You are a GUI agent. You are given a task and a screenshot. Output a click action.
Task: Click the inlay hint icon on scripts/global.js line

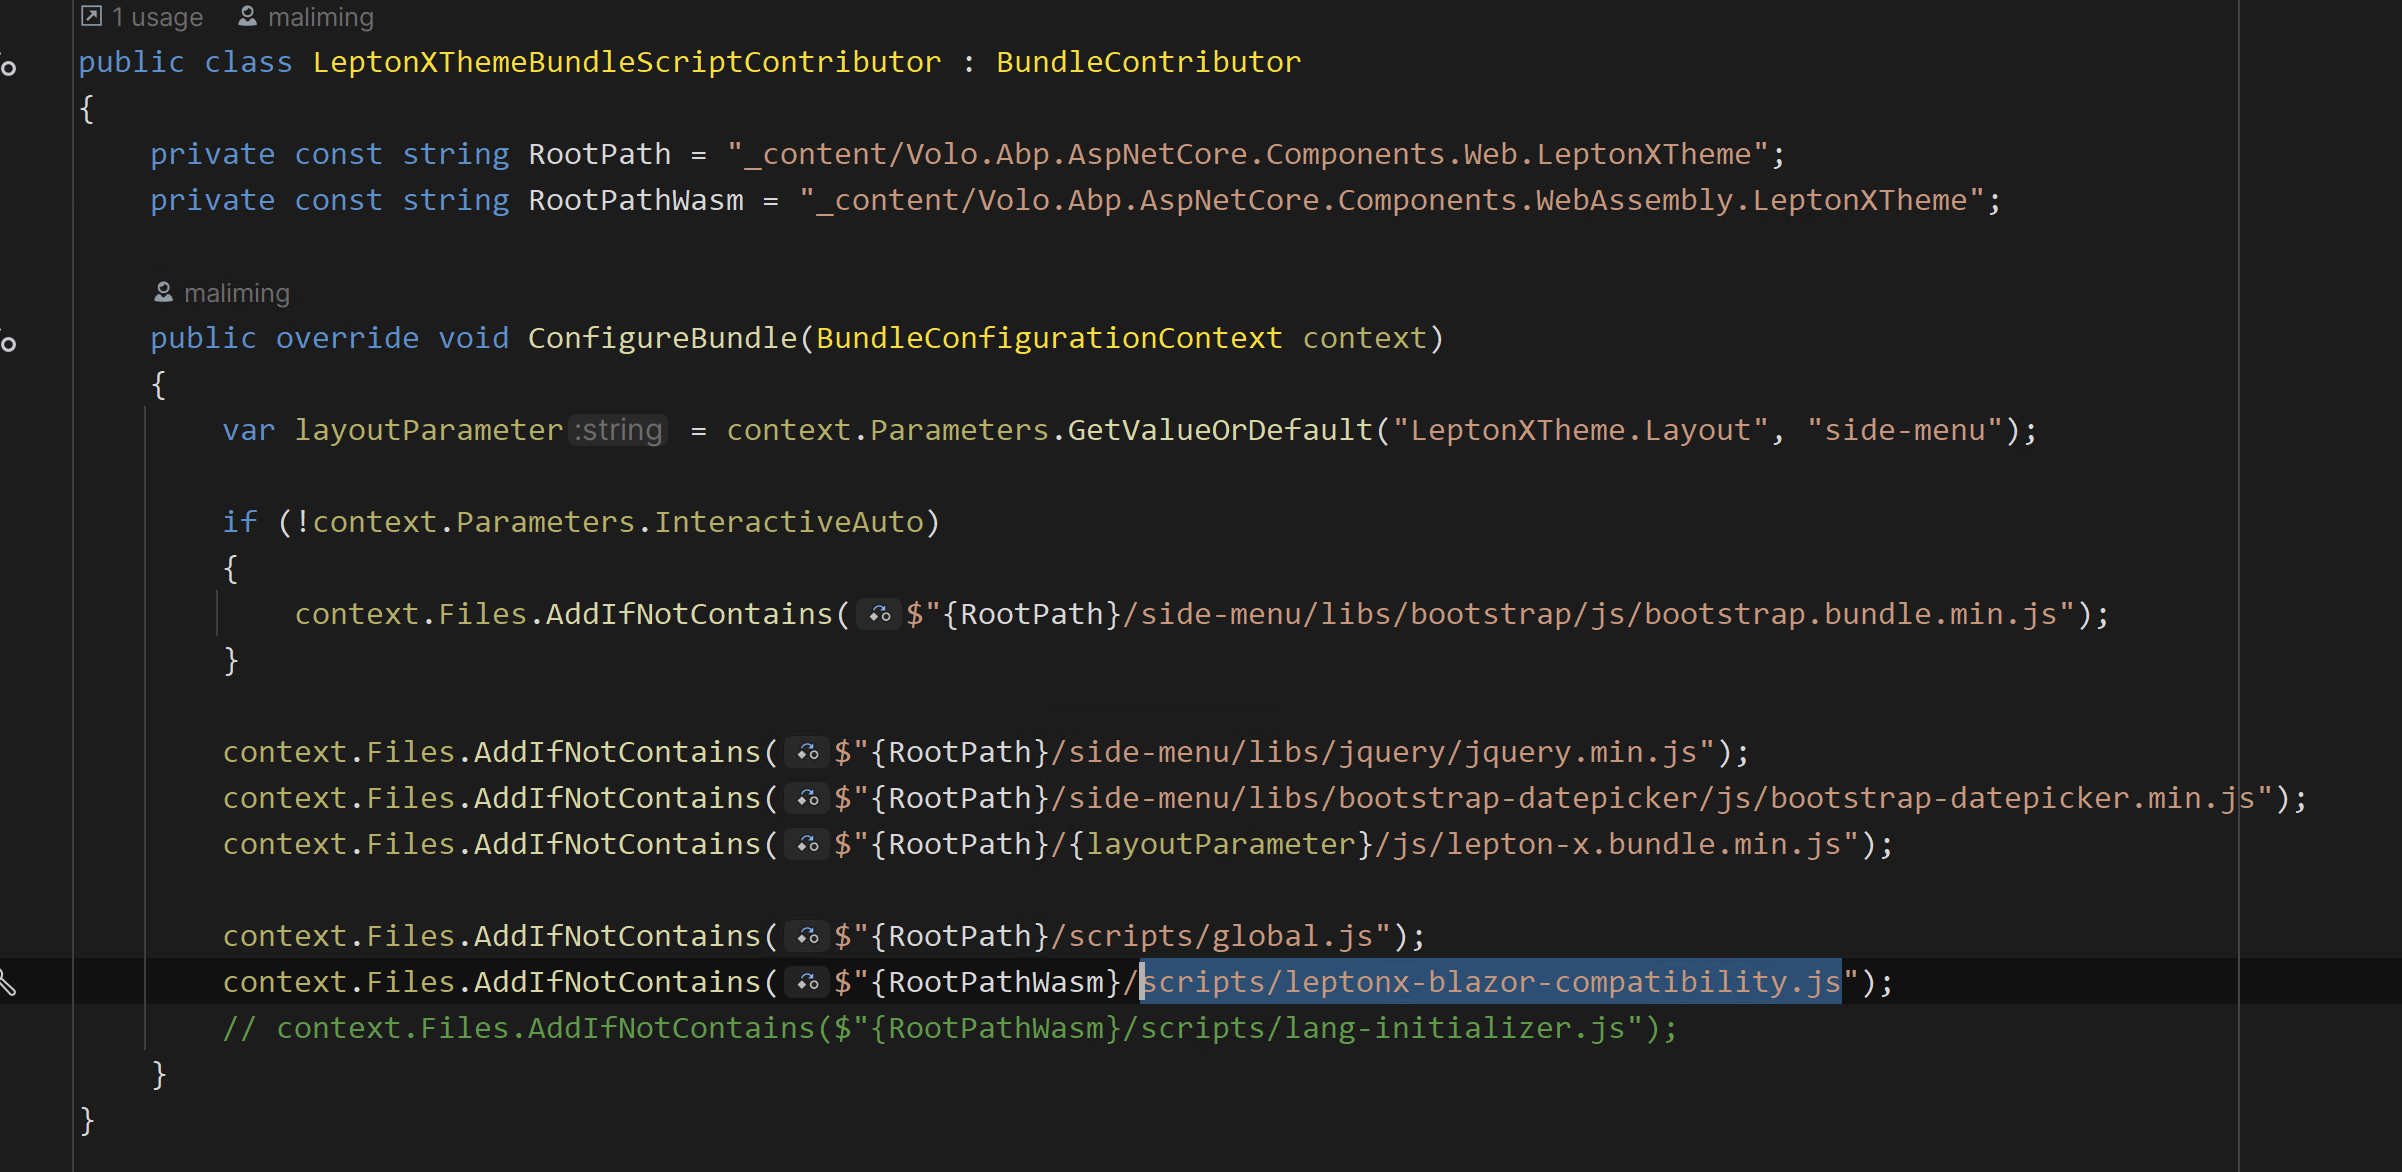807,937
